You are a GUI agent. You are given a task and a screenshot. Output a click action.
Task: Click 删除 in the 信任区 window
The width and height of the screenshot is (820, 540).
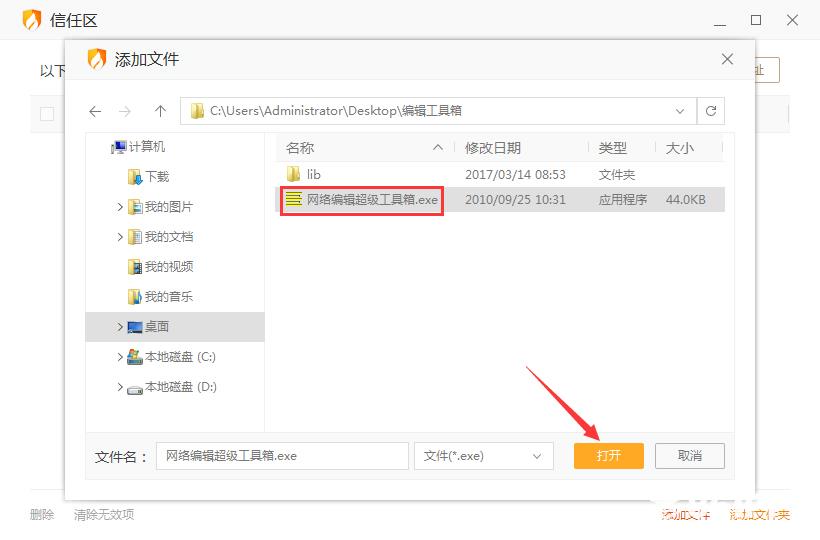coord(42,515)
